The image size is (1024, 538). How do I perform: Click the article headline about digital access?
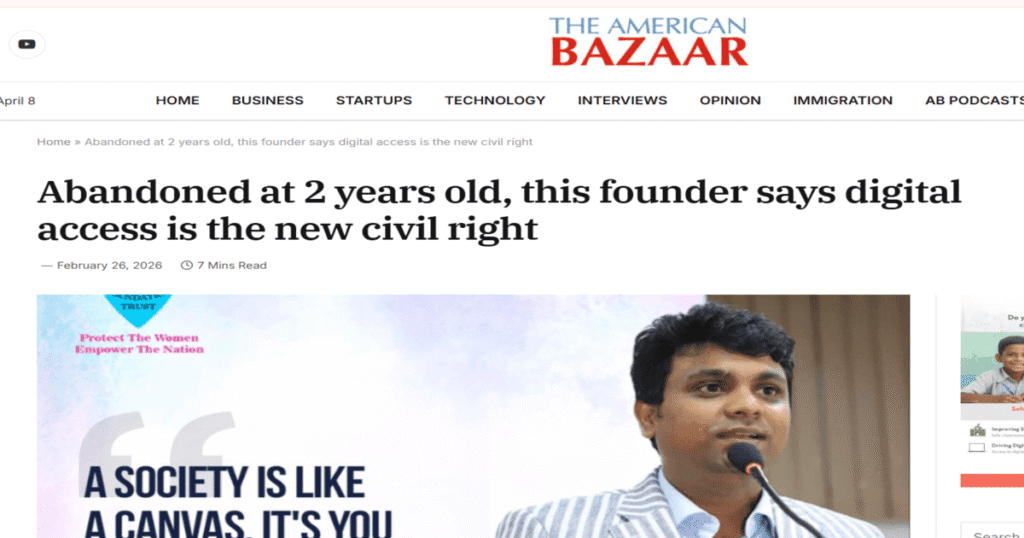tap(499, 210)
